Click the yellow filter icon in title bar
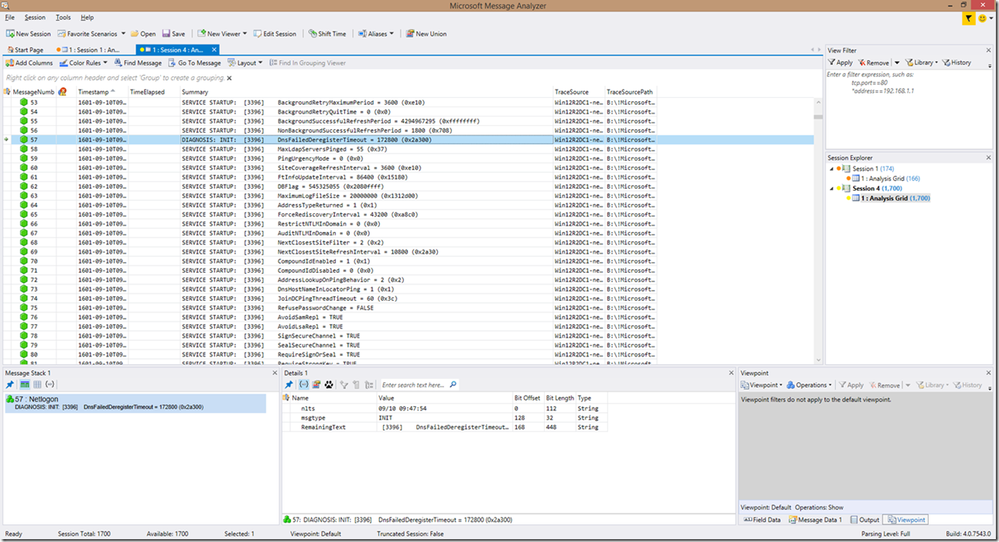This screenshot has height=542, width=999. [x=968, y=18]
